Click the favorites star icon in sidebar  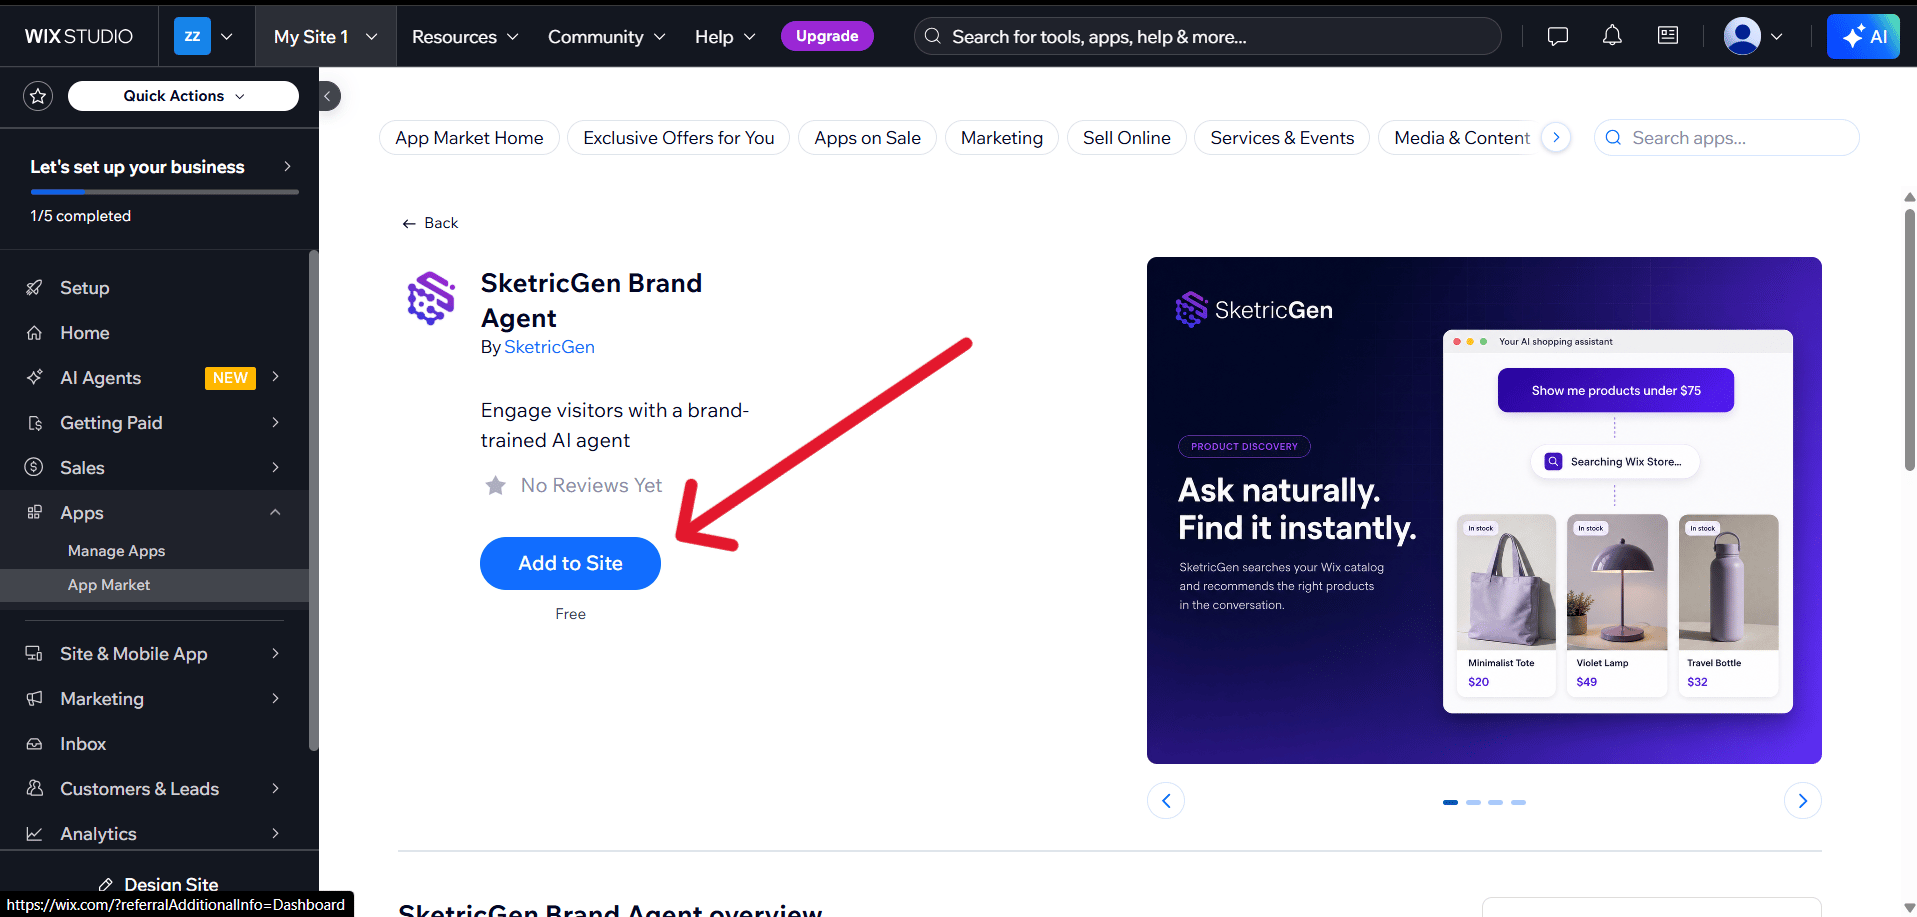pyautogui.click(x=38, y=96)
